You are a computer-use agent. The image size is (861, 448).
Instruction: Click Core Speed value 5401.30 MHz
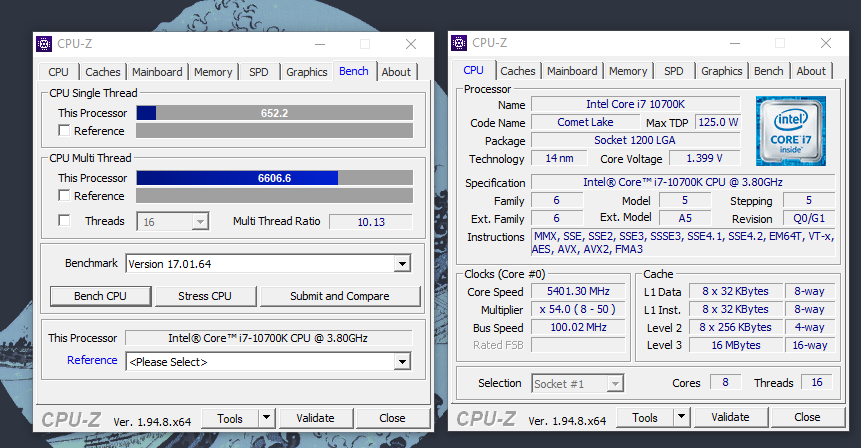coord(578,292)
